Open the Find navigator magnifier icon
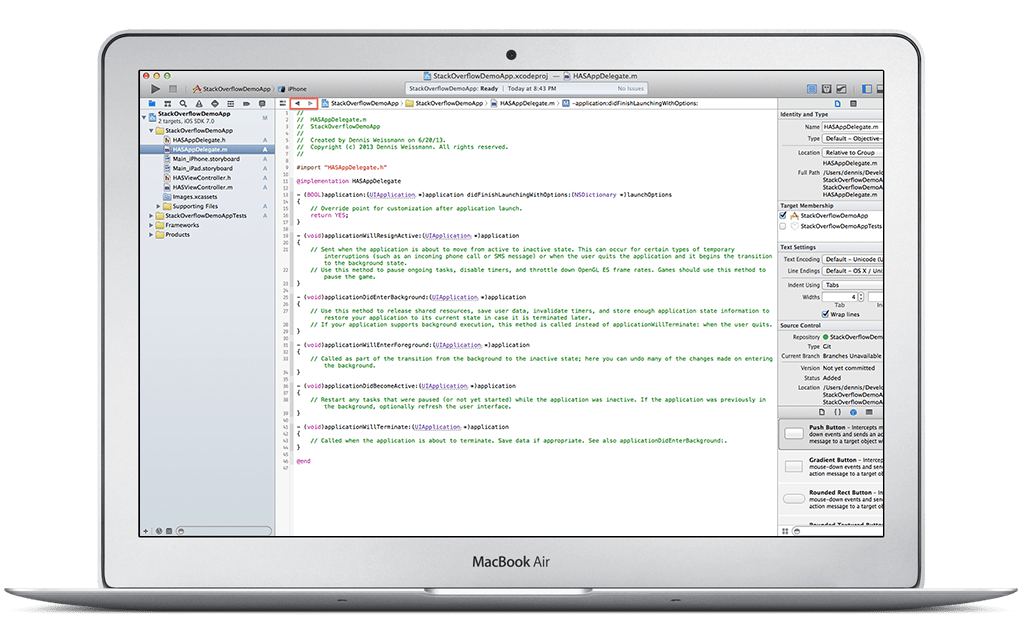The width and height of the screenshot is (1024, 636). (184, 104)
